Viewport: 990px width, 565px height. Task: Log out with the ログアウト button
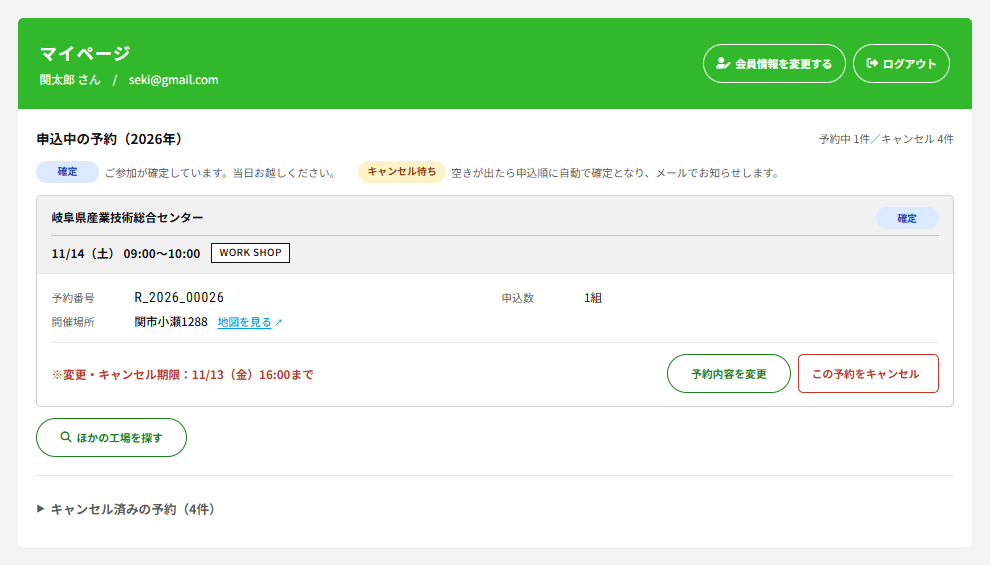901,64
